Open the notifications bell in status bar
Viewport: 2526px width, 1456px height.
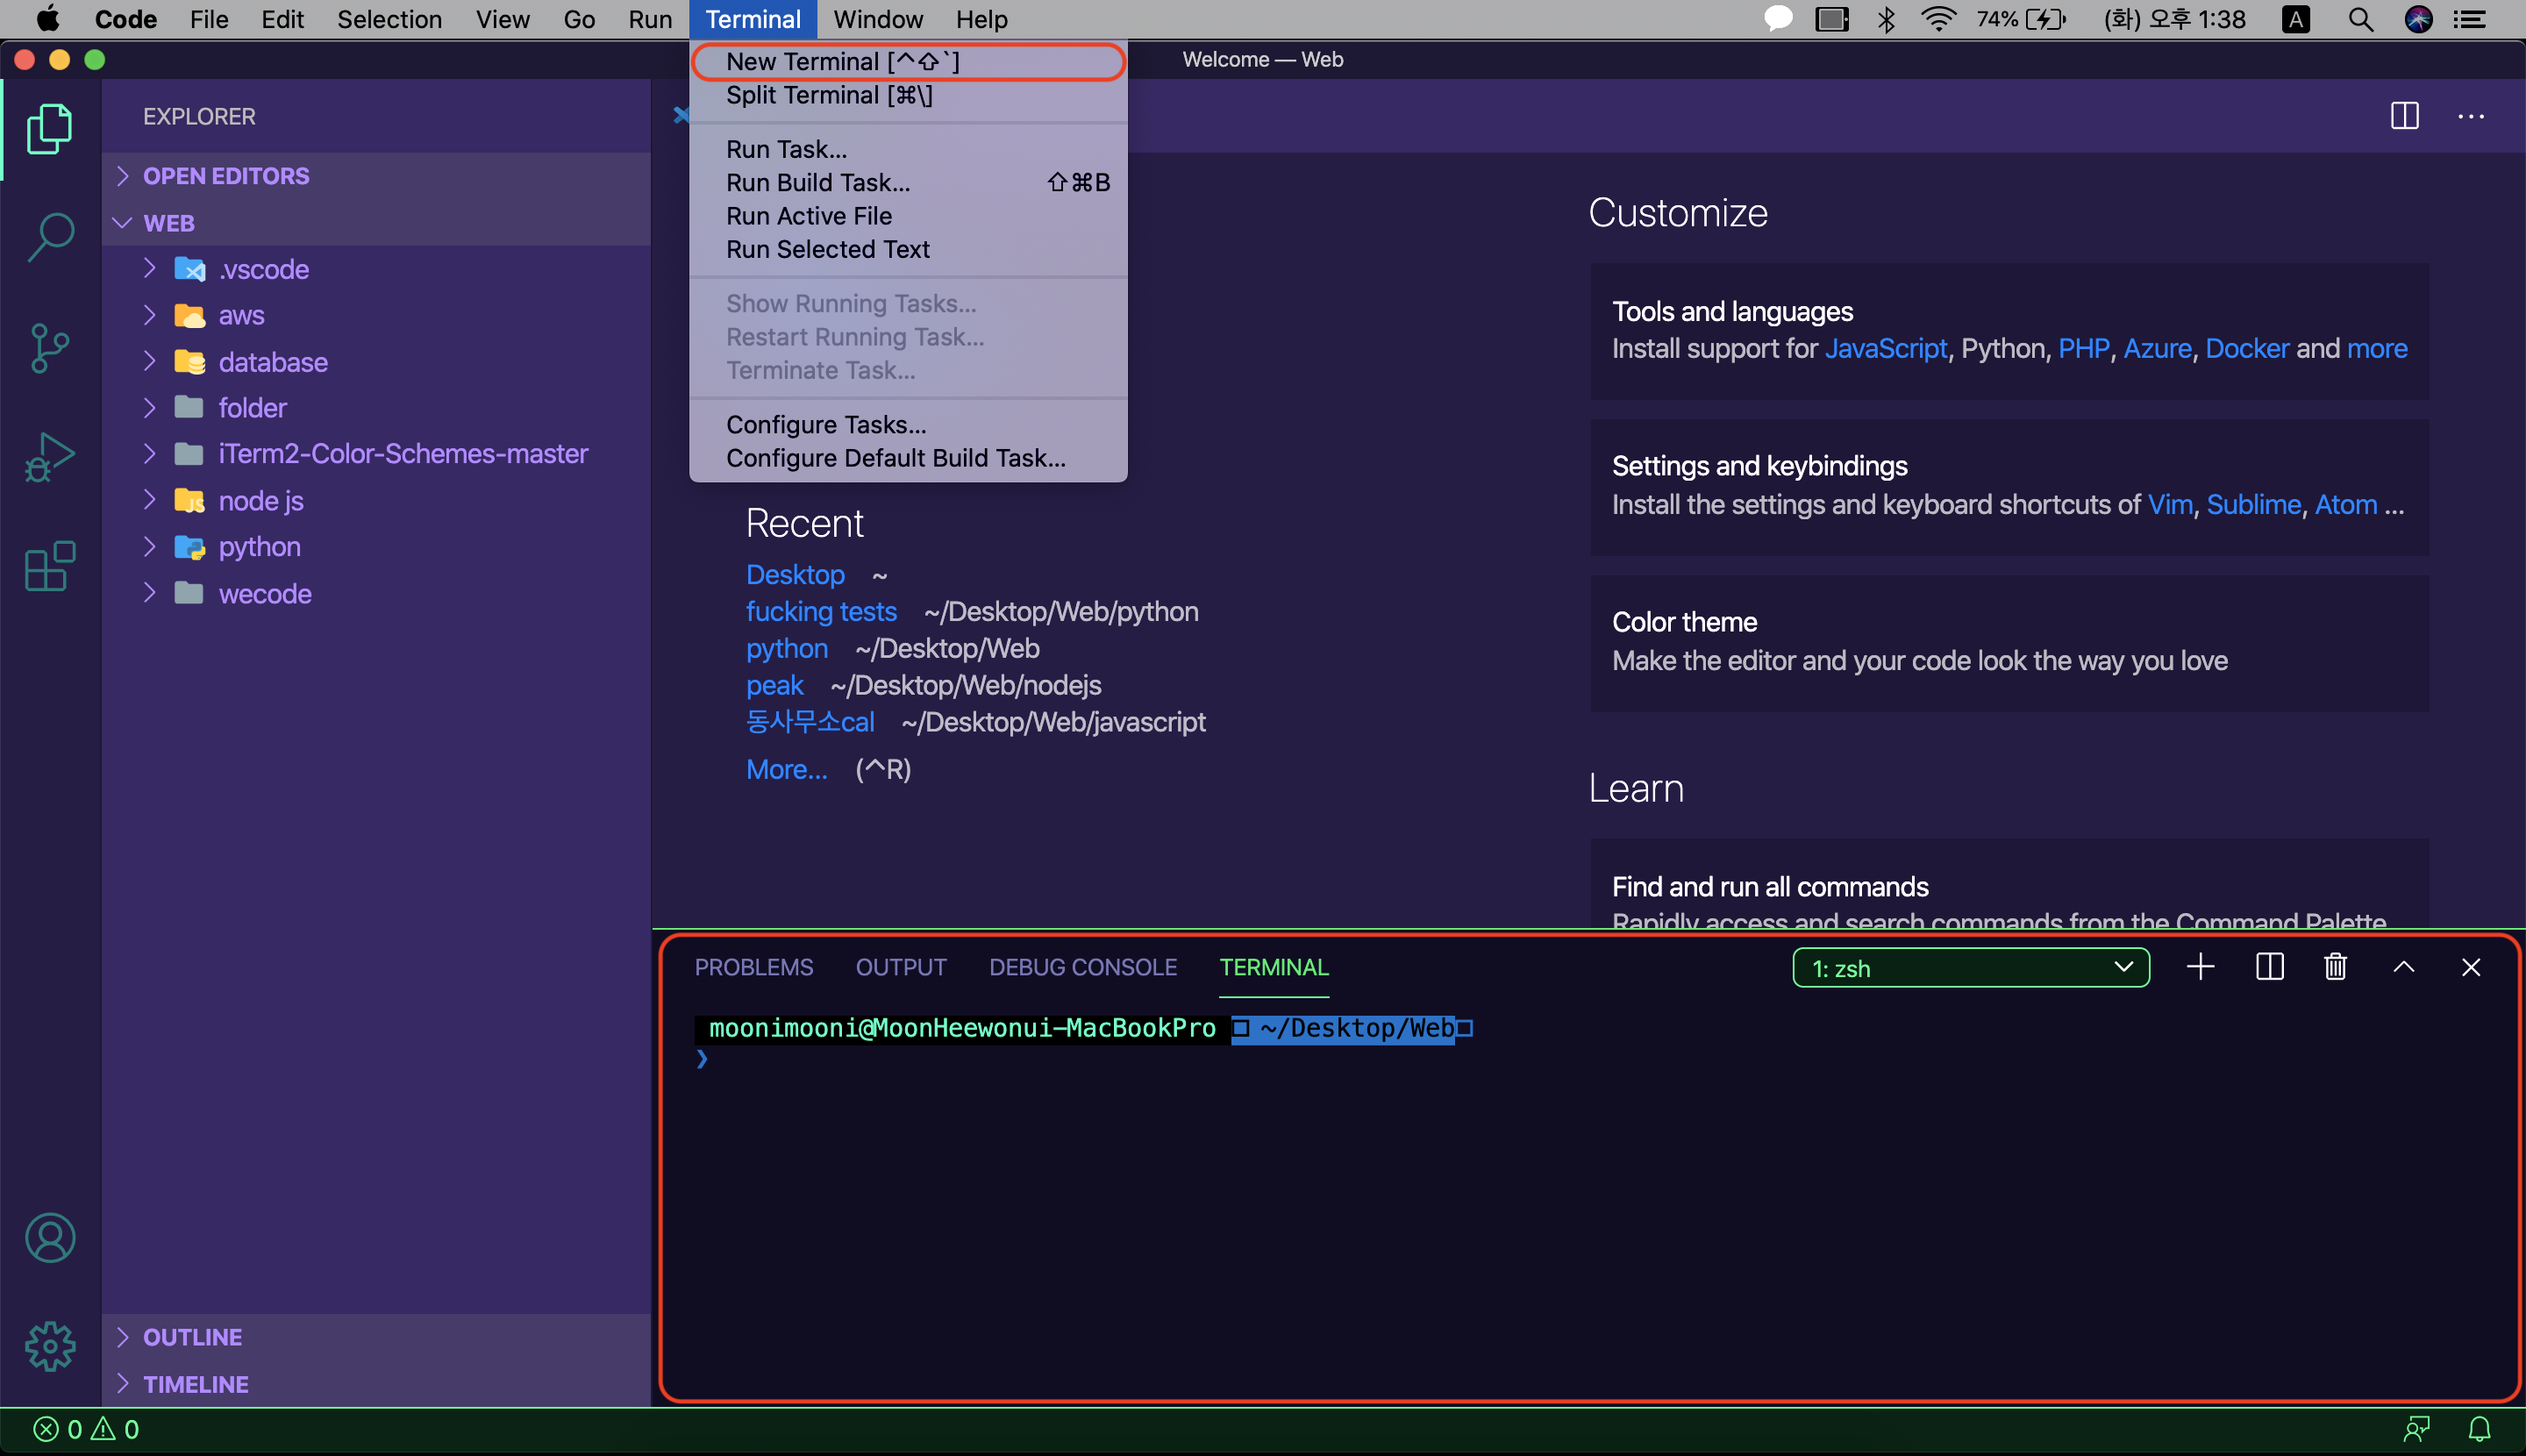tap(2479, 1429)
